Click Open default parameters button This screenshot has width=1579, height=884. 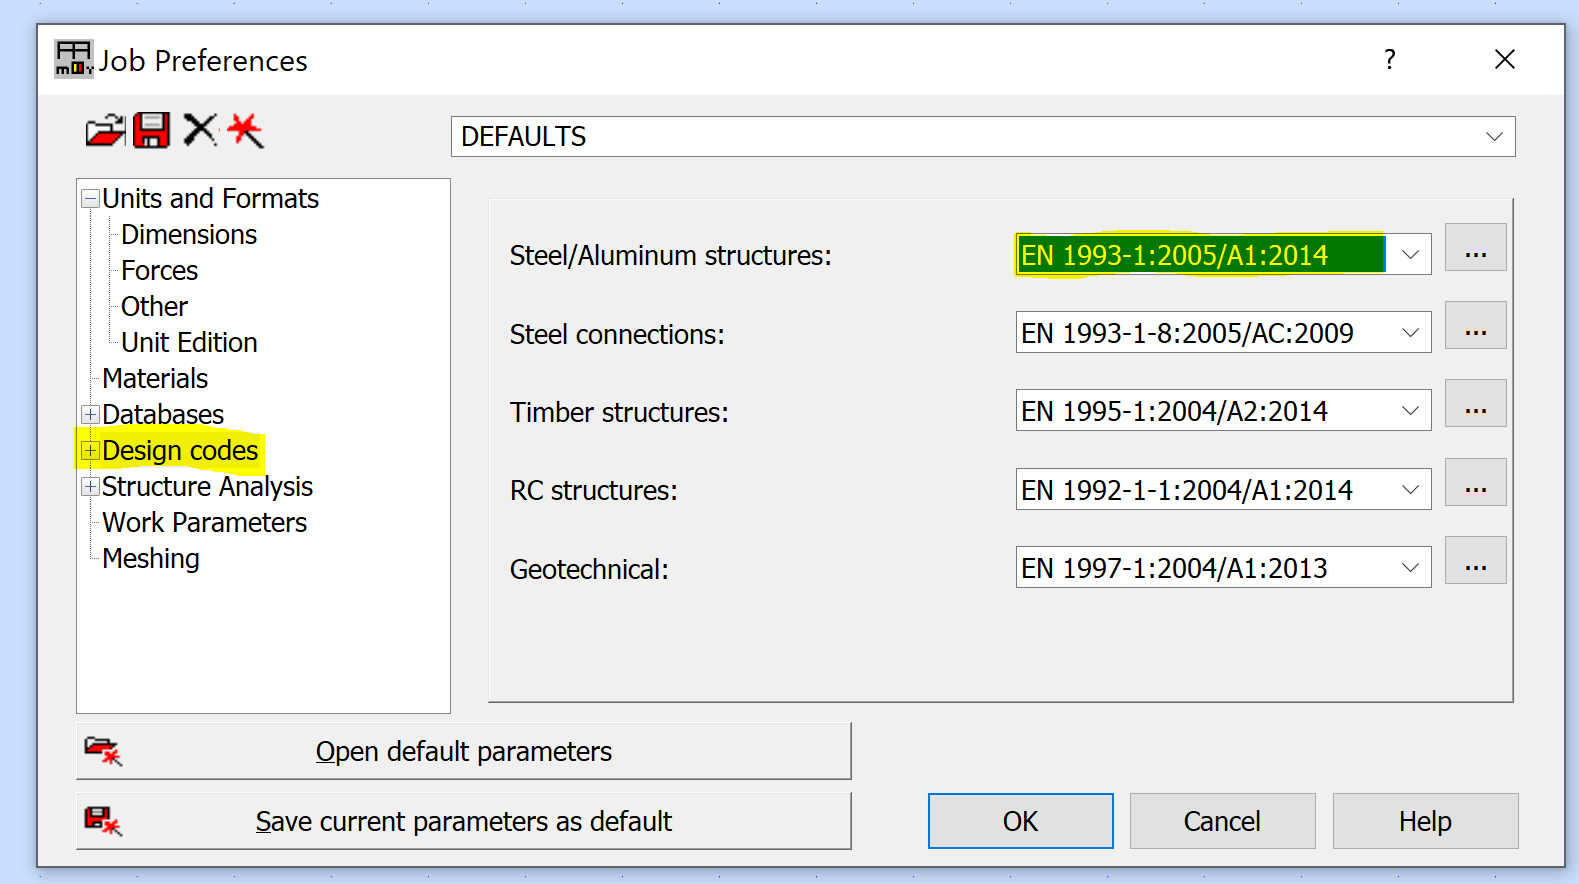tap(464, 751)
